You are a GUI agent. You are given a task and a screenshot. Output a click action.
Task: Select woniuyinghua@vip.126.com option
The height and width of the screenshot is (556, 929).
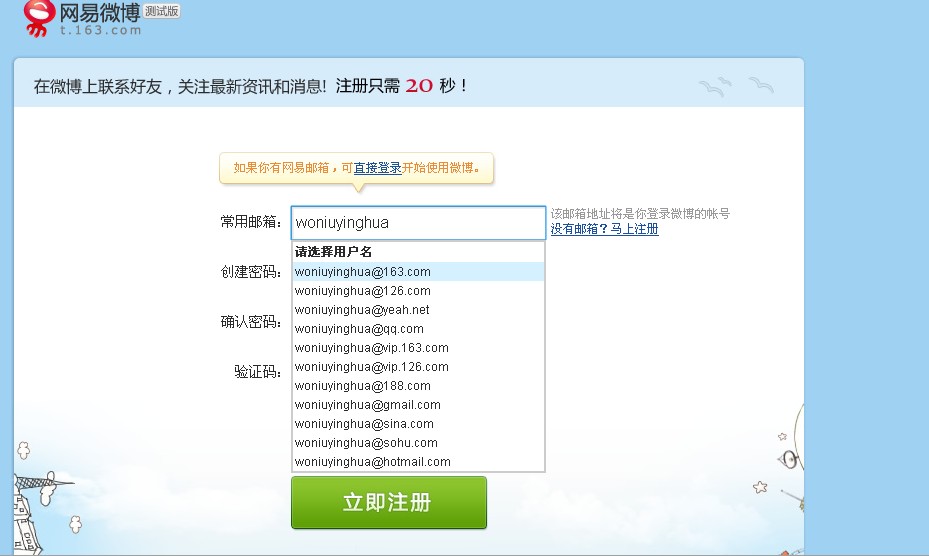coord(418,366)
